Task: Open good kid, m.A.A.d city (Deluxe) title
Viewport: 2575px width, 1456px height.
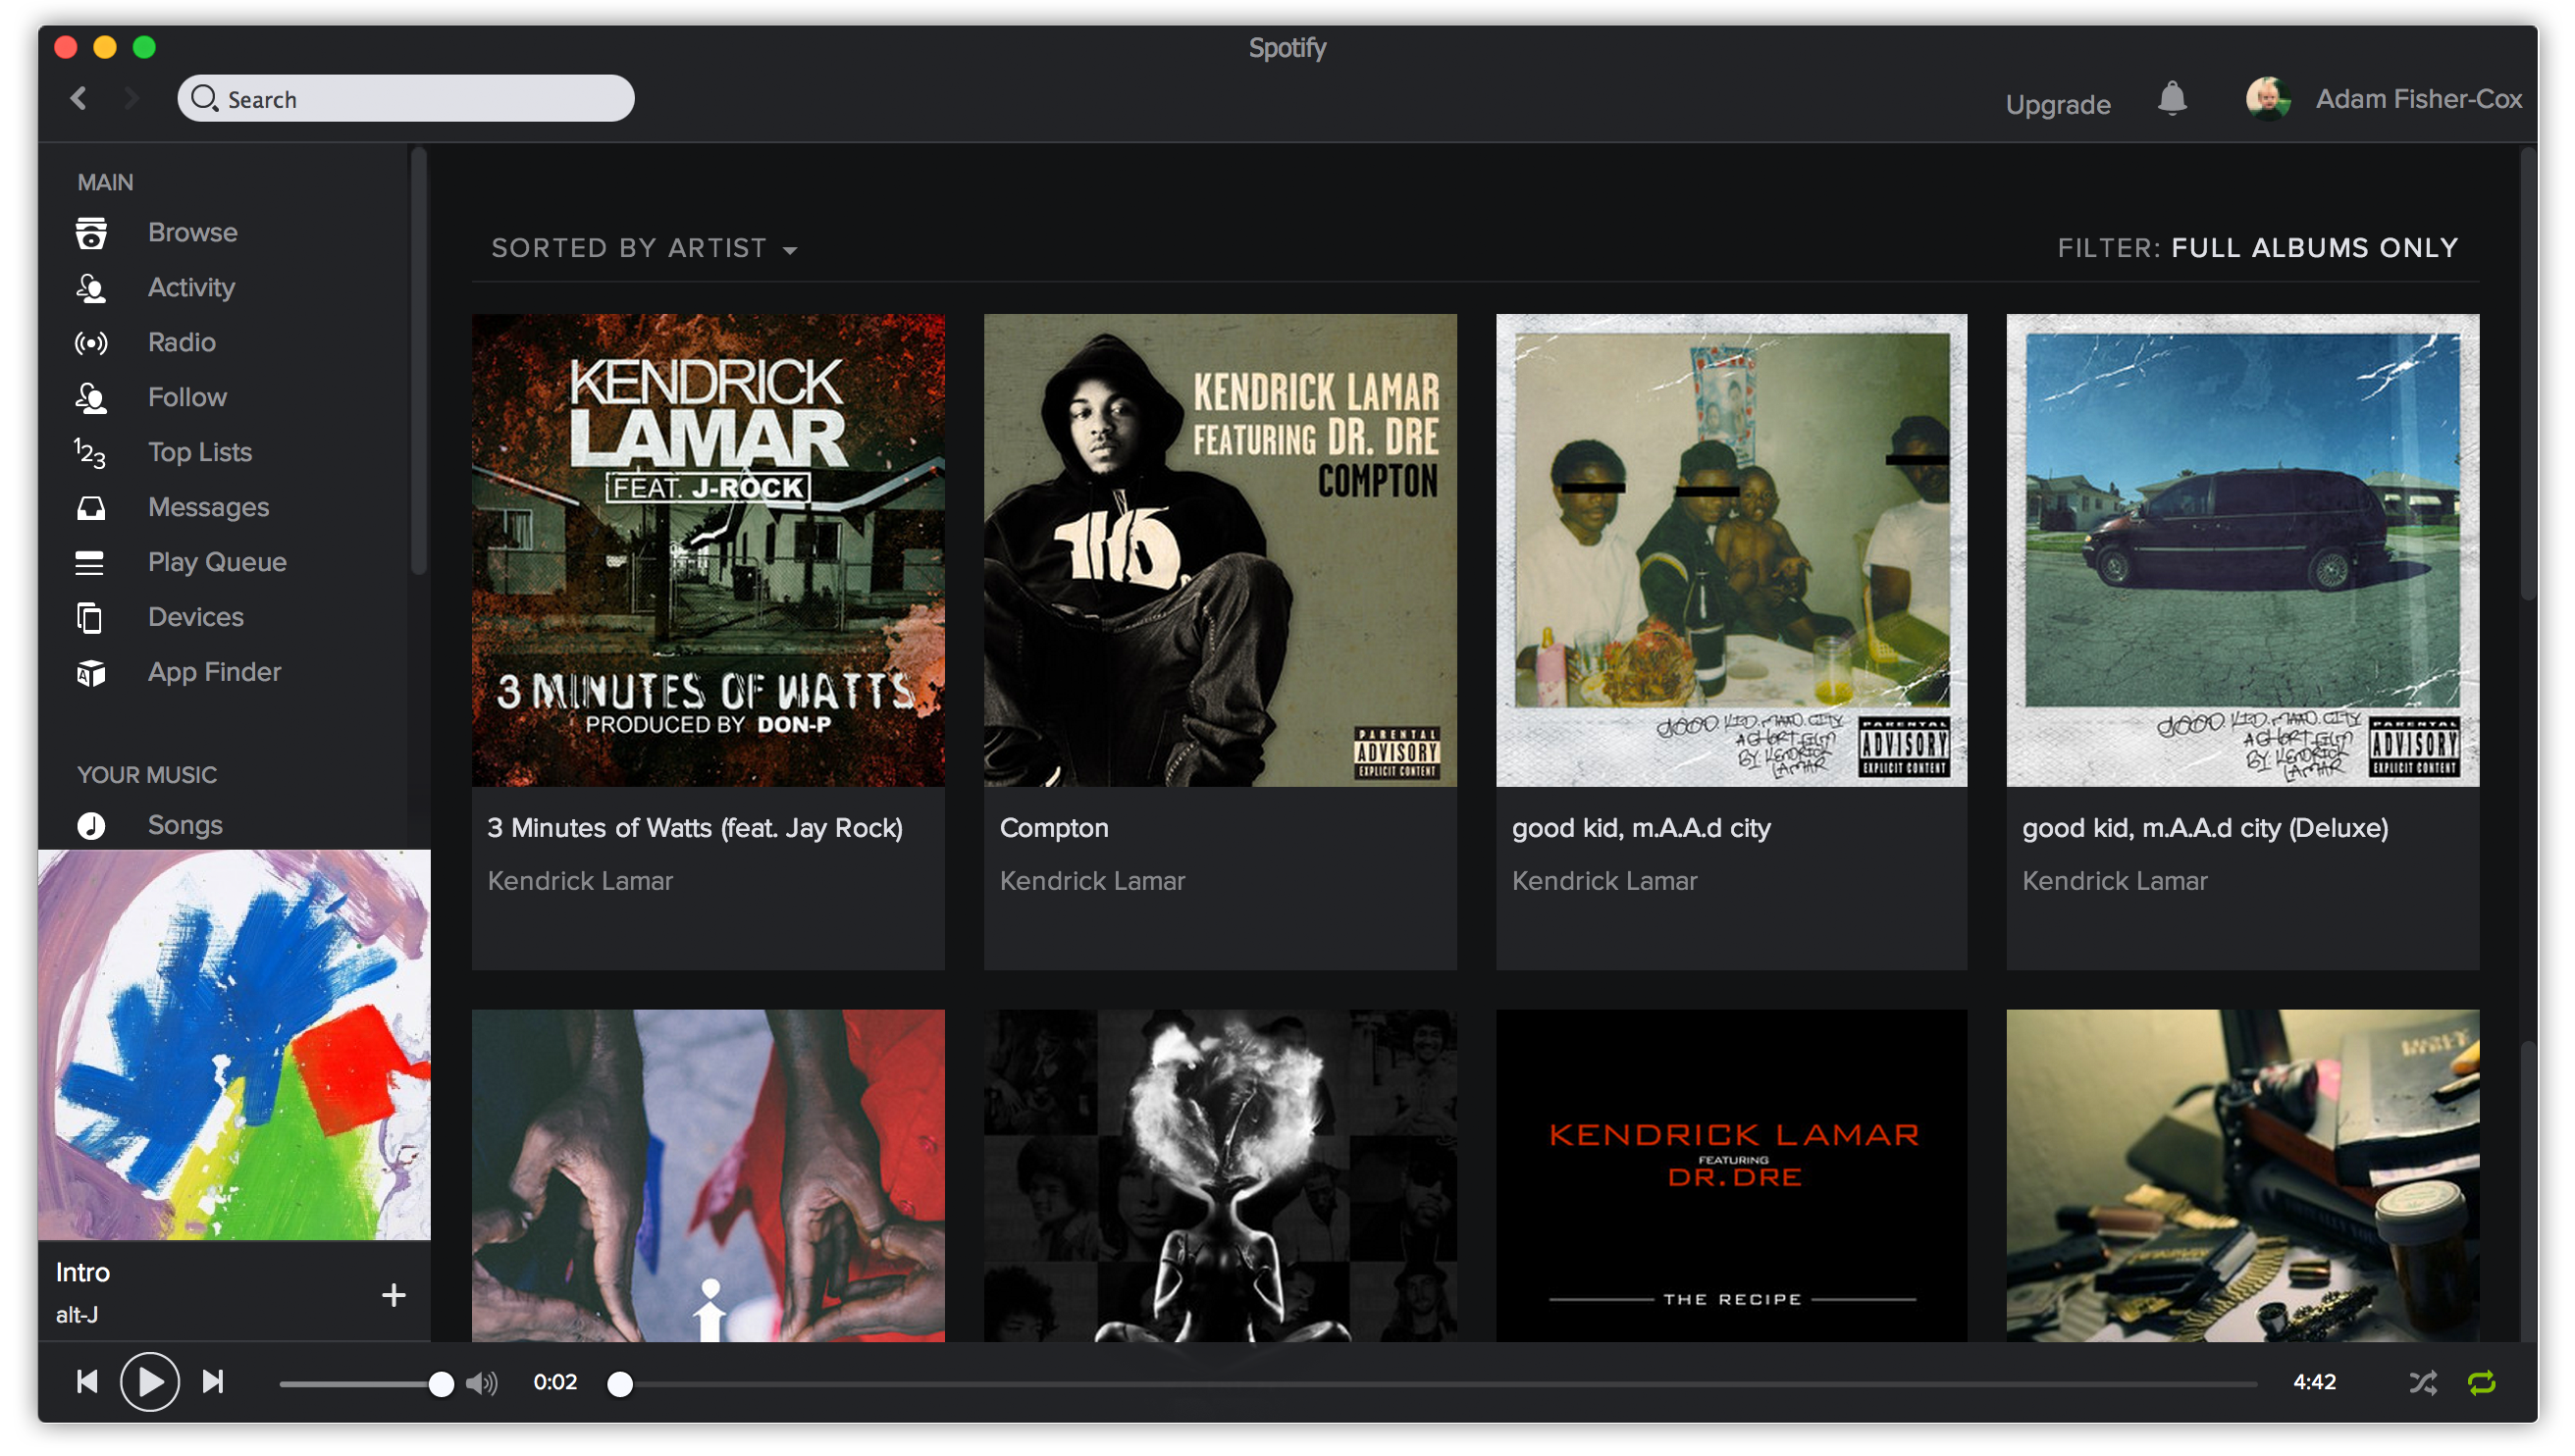Action: coord(2205,828)
